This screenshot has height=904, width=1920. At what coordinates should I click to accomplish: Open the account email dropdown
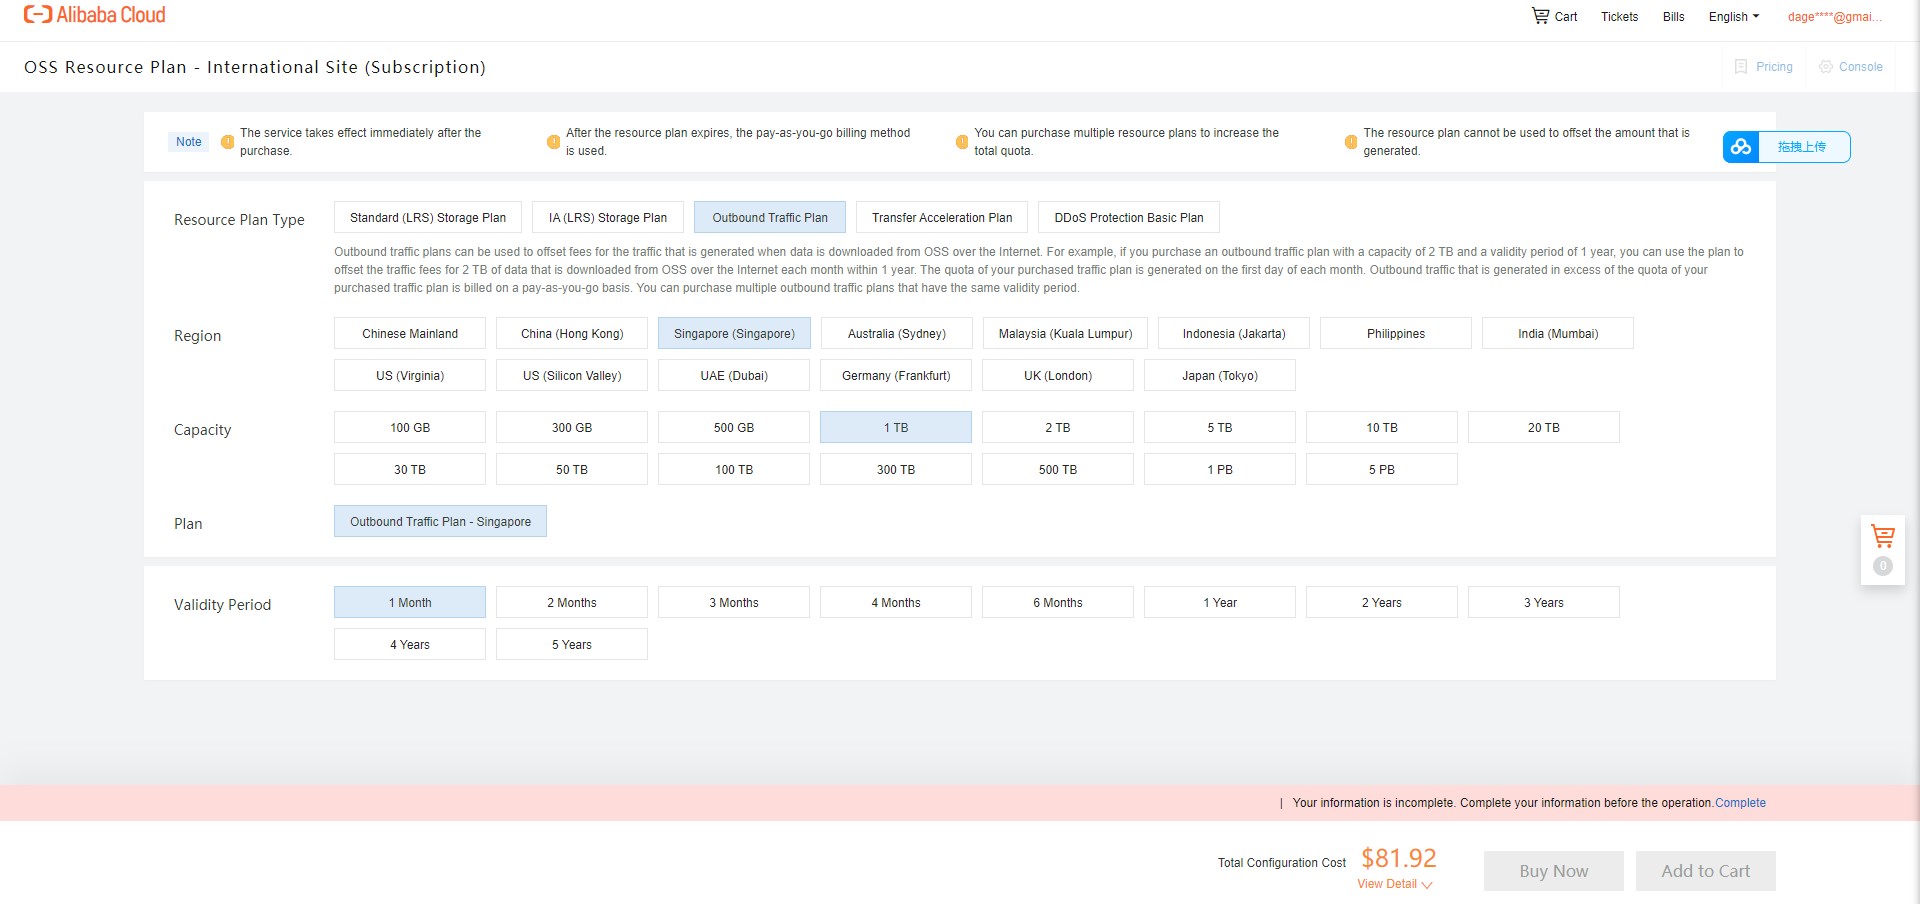coord(1834,17)
